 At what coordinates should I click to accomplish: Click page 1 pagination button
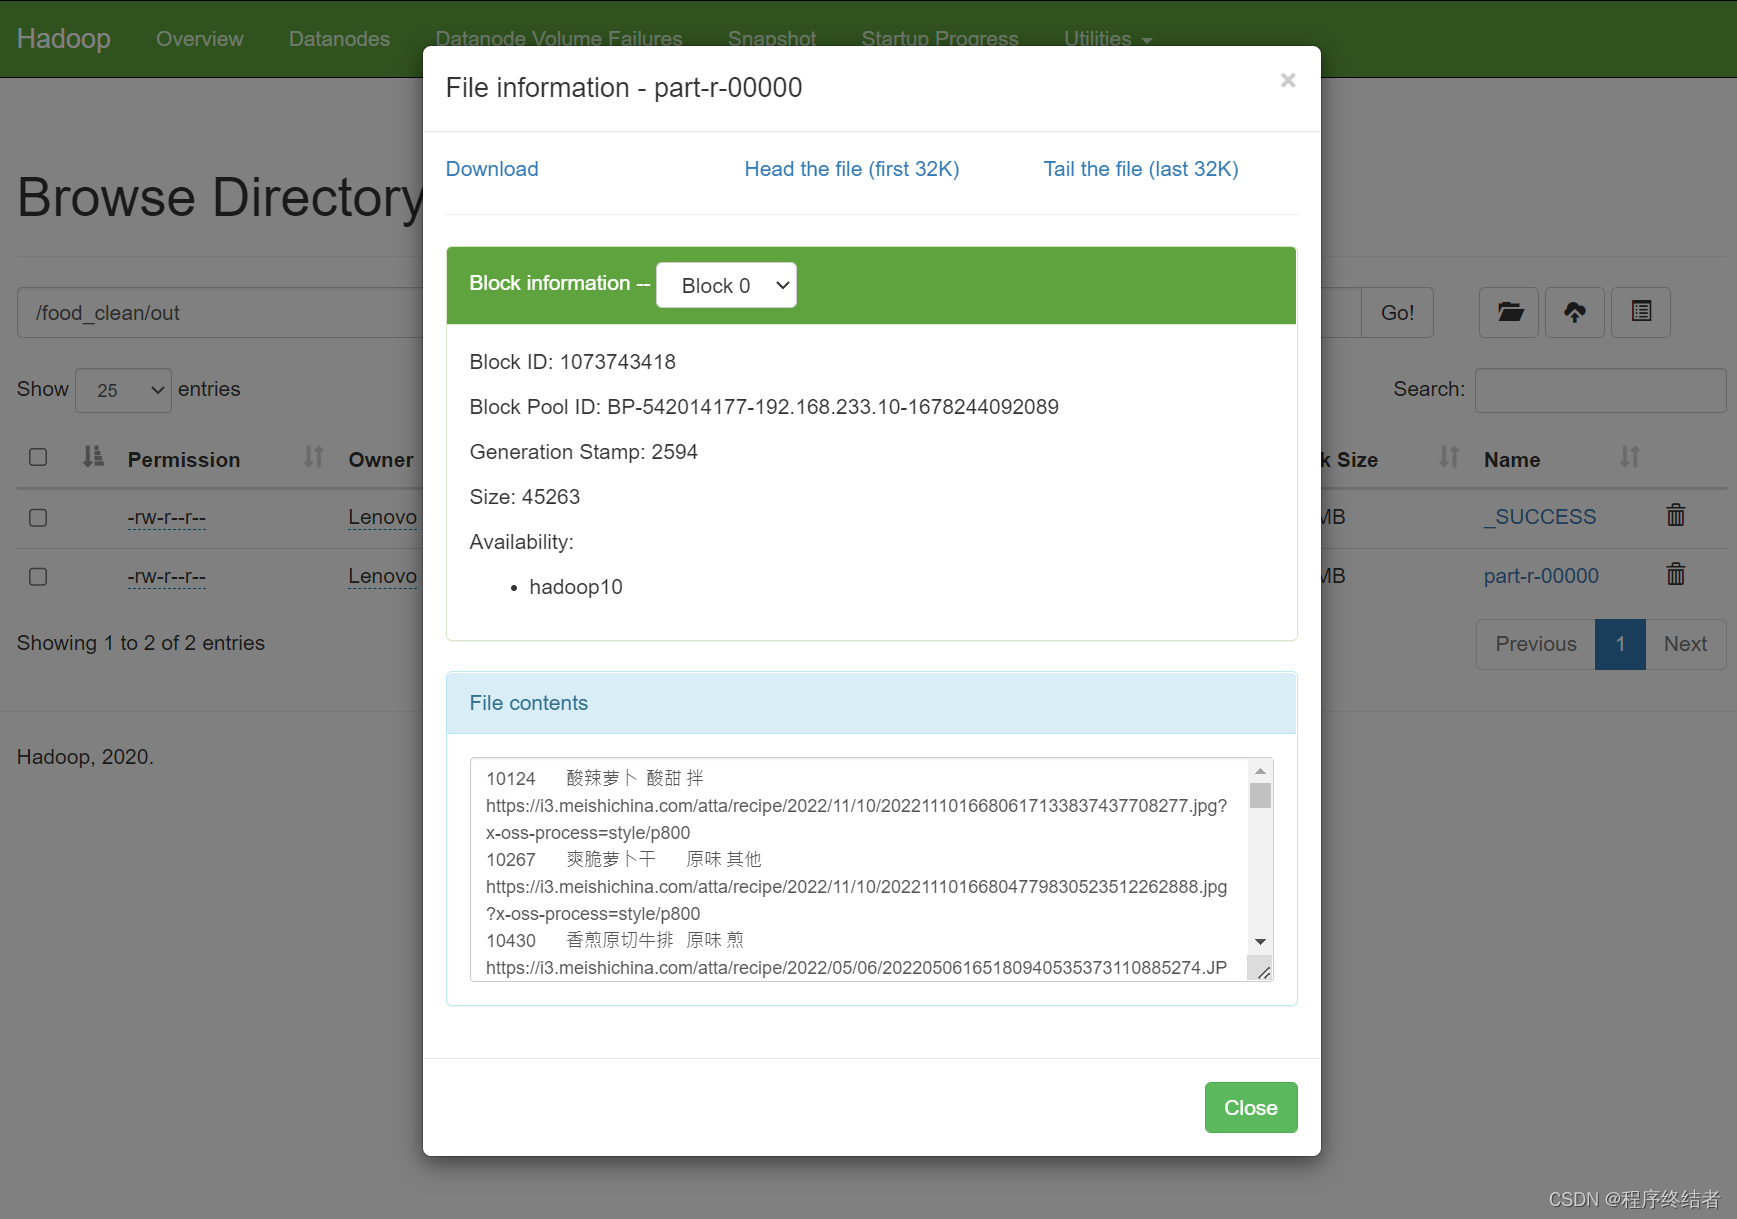pyautogui.click(x=1621, y=644)
